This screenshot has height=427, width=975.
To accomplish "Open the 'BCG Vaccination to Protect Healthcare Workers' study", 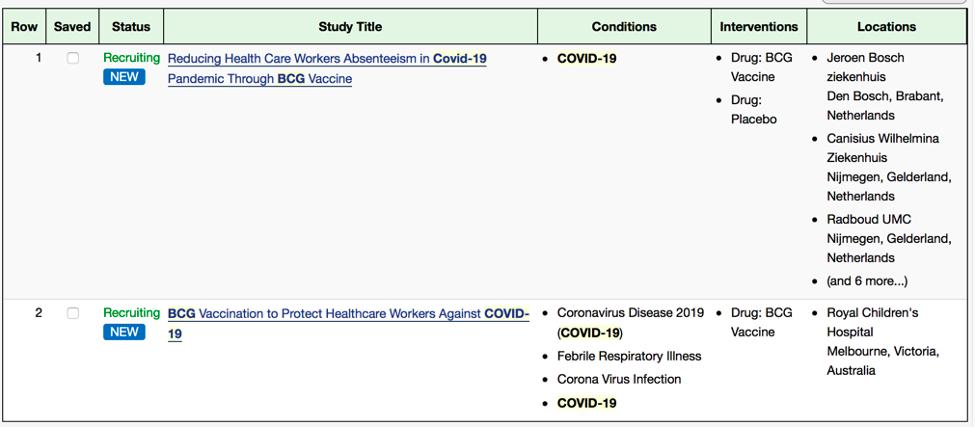I will click(x=348, y=314).
